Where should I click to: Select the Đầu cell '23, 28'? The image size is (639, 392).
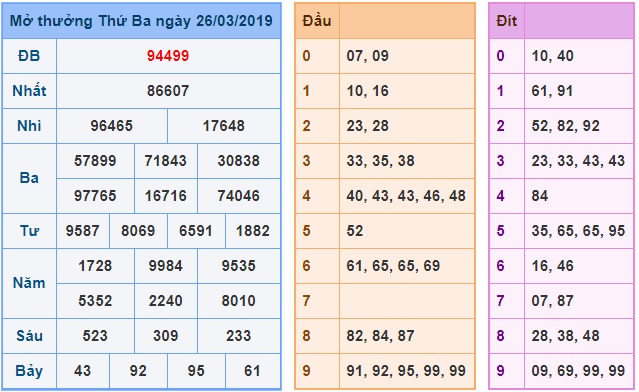coord(407,126)
